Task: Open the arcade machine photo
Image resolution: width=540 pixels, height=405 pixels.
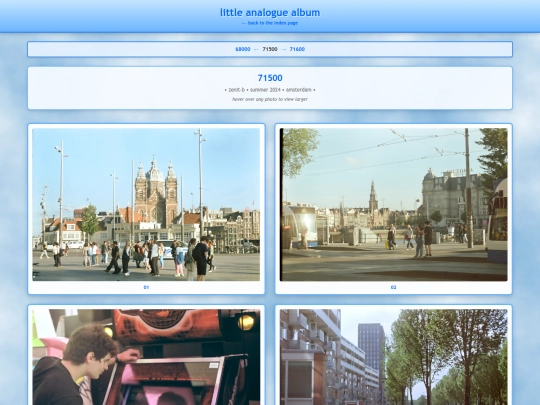Action: [146, 357]
